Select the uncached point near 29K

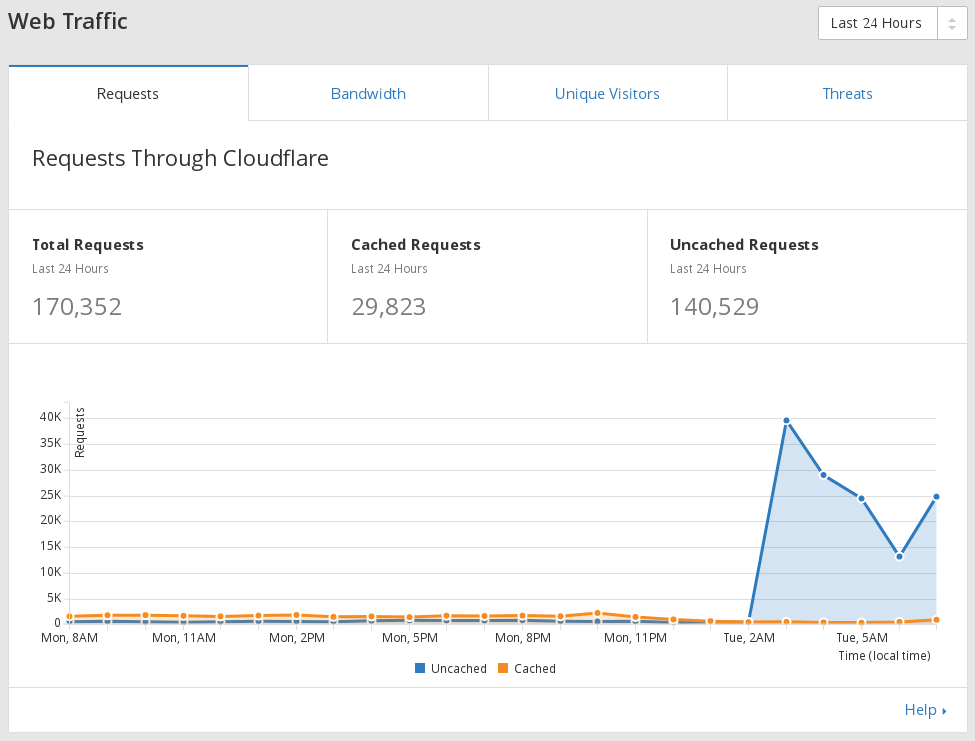(823, 475)
